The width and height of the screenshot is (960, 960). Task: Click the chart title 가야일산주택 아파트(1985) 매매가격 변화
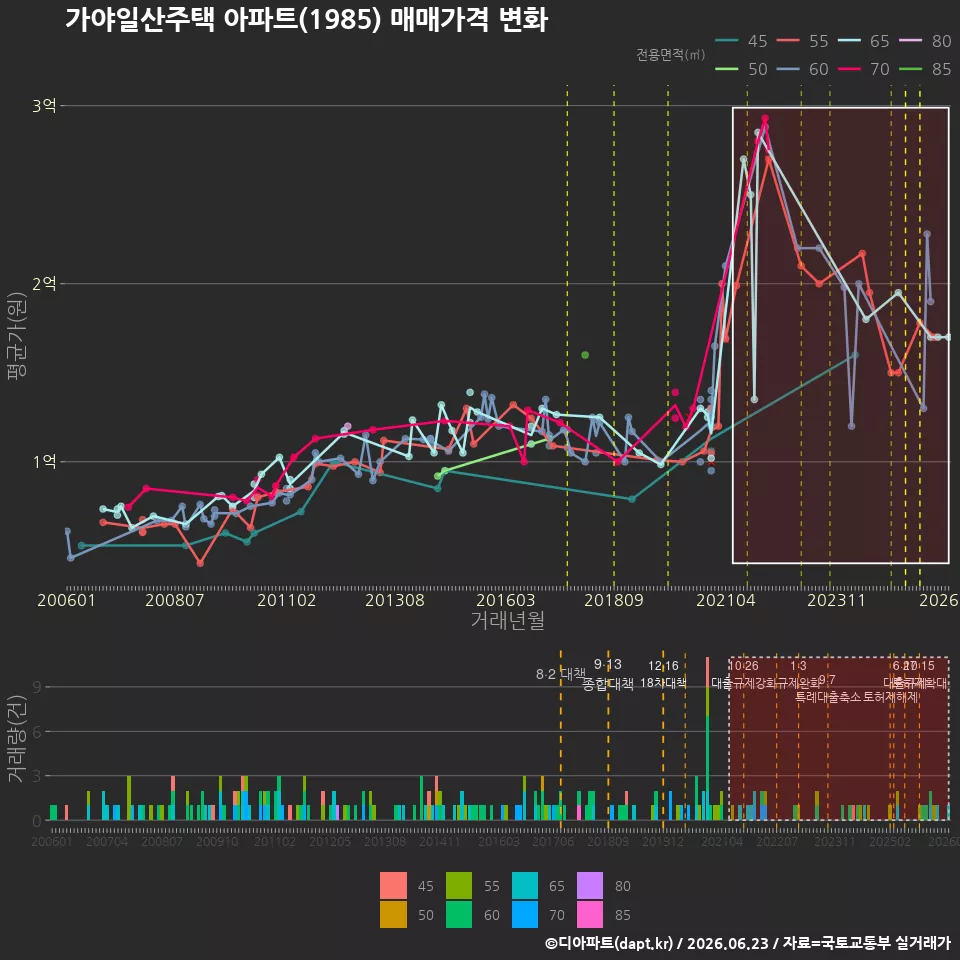pos(306,20)
